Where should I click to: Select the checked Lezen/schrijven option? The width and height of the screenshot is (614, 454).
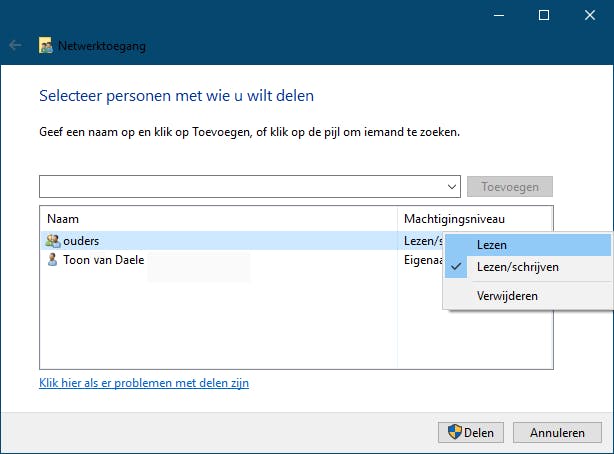tap(518, 267)
